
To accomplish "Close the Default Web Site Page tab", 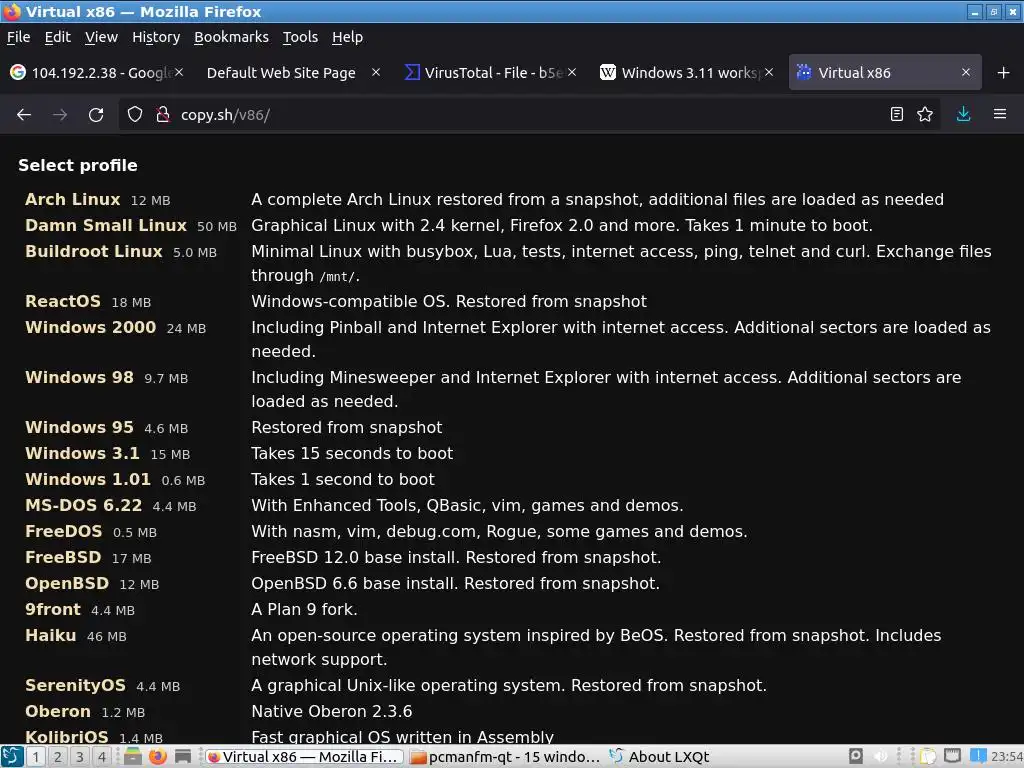I will (376, 72).
